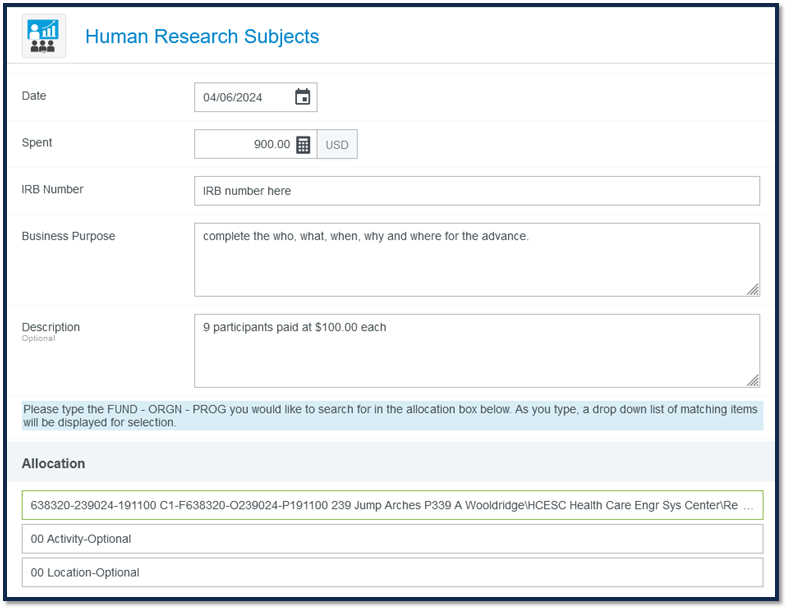Open the FUND-ORGN-PROG allocation search box
Viewport: 788px width, 610px height.
pyautogui.click(x=392, y=505)
